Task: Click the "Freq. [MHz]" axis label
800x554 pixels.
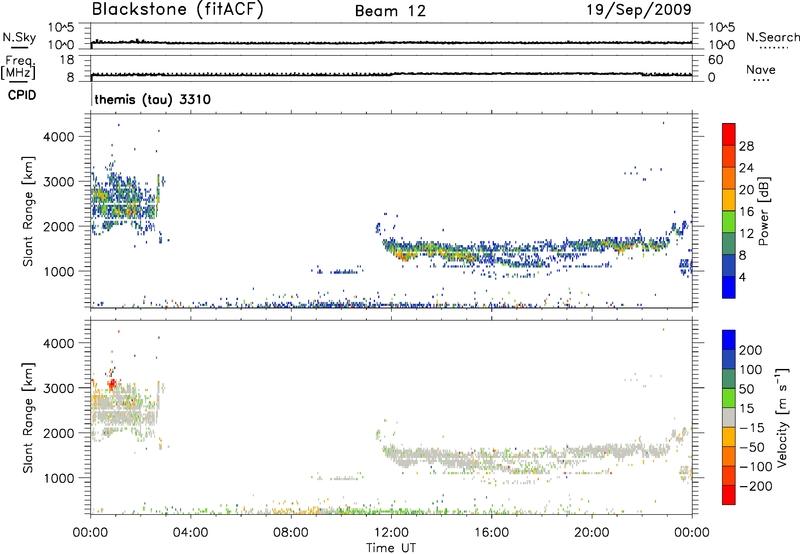Action: point(18,68)
